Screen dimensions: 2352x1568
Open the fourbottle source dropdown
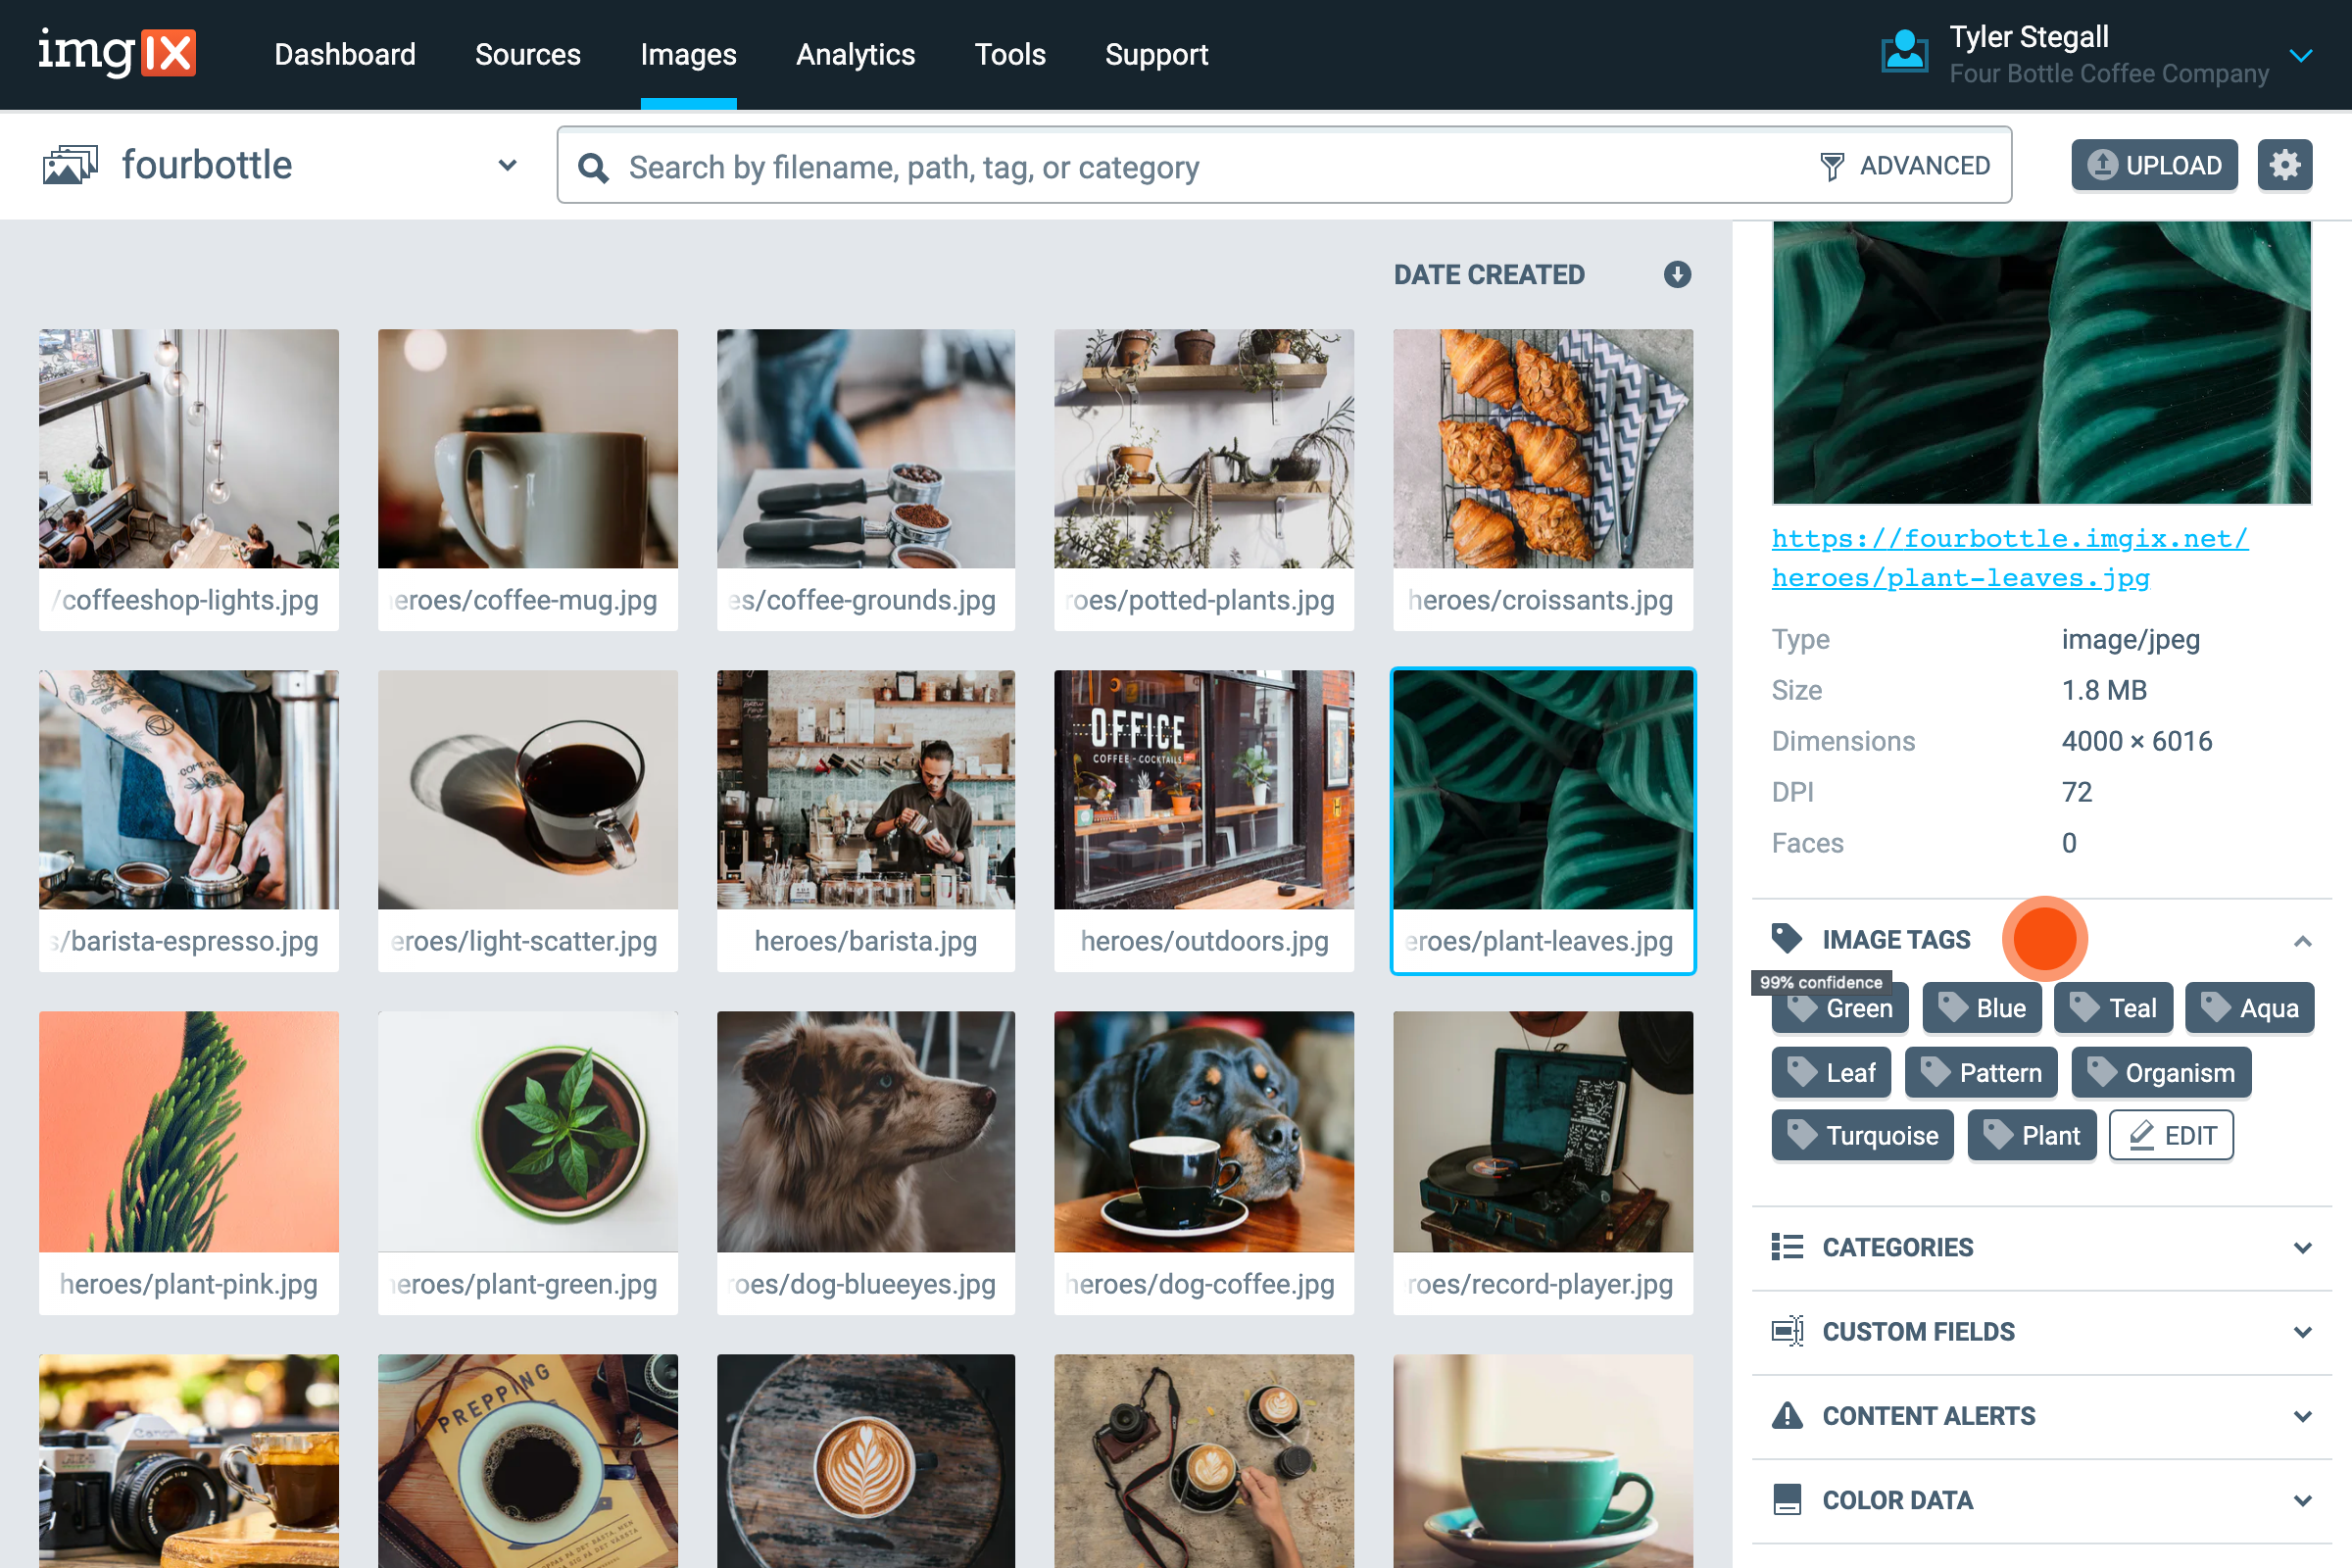pyautogui.click(x=507, y=165)
